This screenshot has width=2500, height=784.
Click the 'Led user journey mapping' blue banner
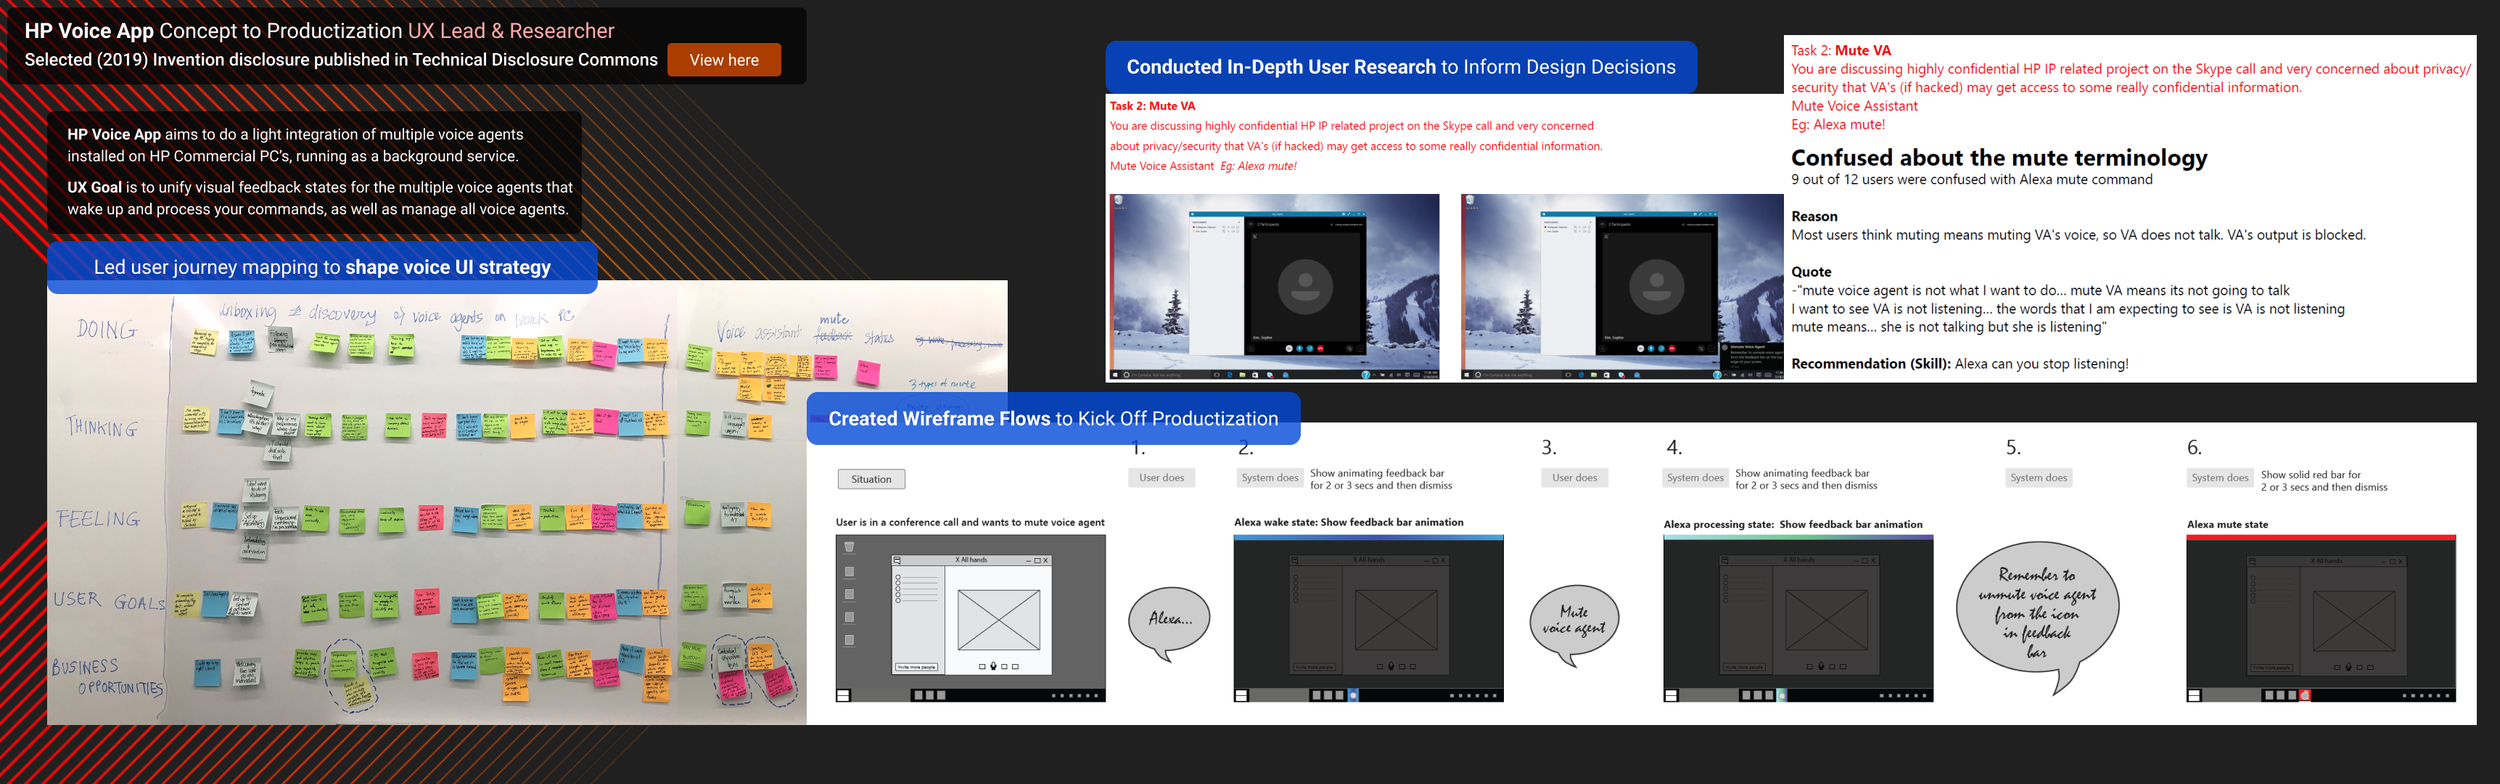click(322, 267)
